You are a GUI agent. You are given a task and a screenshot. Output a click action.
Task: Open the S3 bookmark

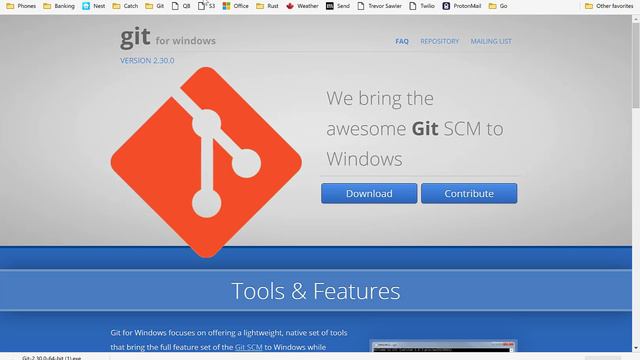pos(207,6)
